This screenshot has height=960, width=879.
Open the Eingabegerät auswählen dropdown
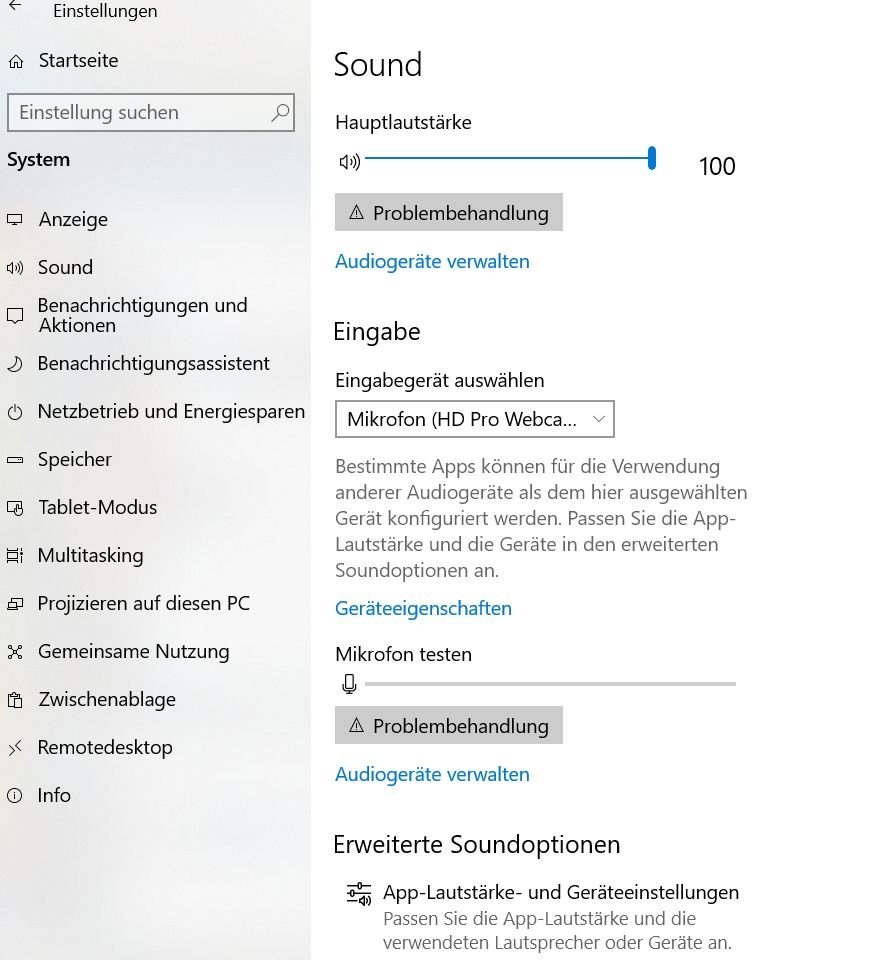[x=474, y=420]
